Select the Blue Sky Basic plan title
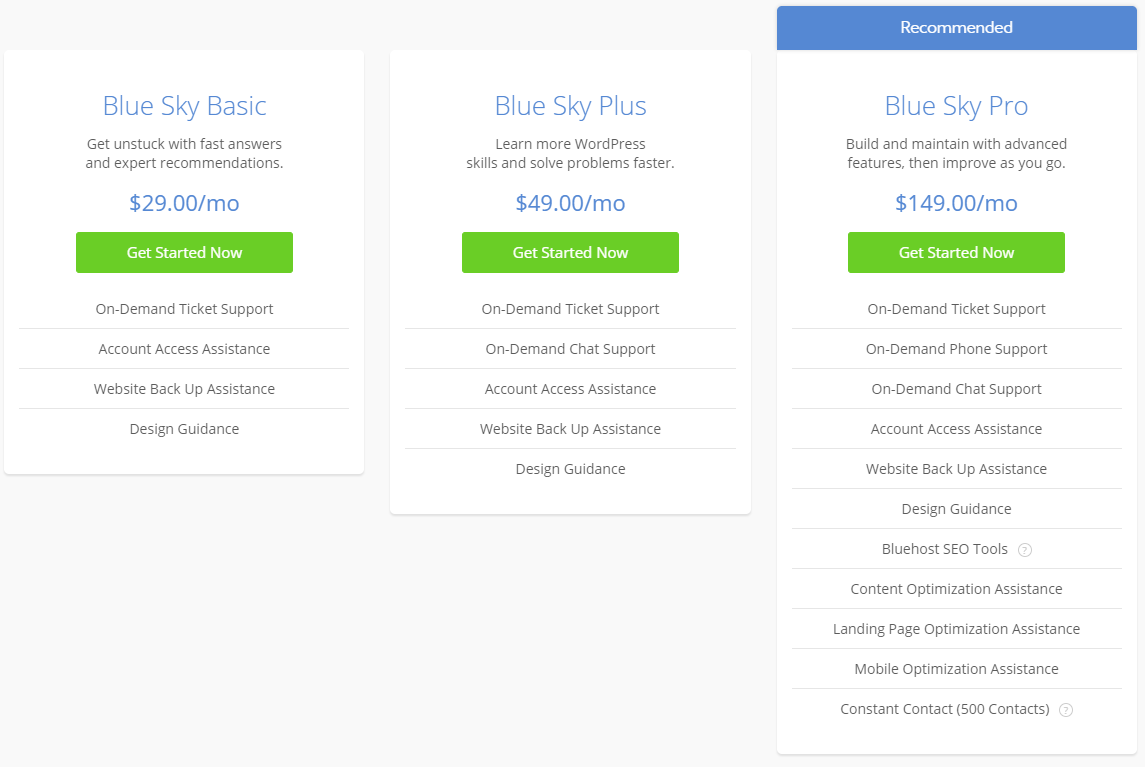The width and height of the screenshot is (1145, 767). [184, 106]
